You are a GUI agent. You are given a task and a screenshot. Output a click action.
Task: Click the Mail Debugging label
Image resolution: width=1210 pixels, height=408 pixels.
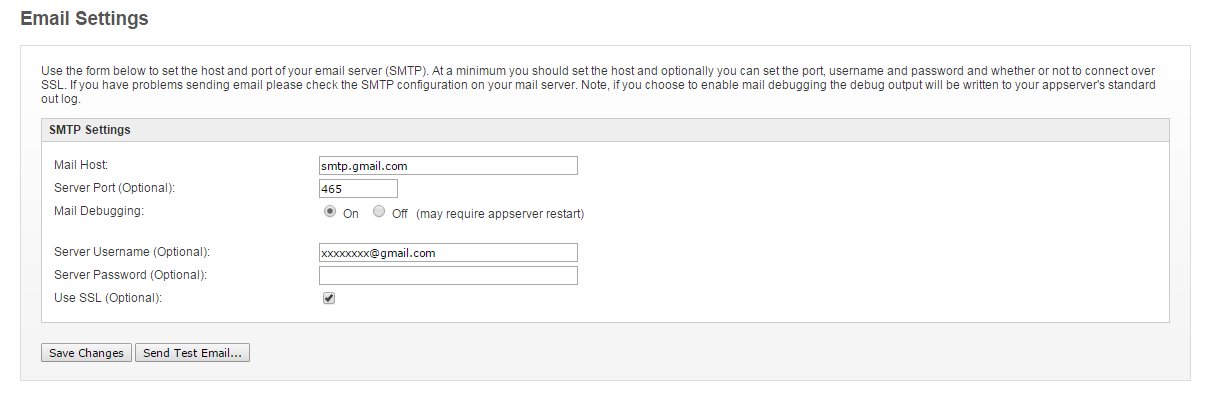click(x=99, y=211)
